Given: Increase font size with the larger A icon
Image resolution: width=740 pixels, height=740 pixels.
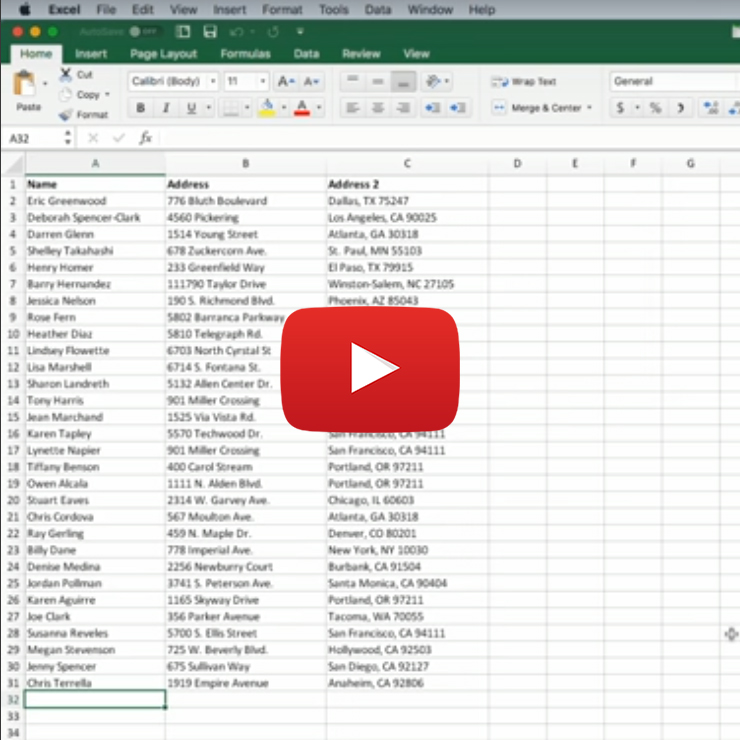Looking at the screenshot, I should tap(286, 81).
